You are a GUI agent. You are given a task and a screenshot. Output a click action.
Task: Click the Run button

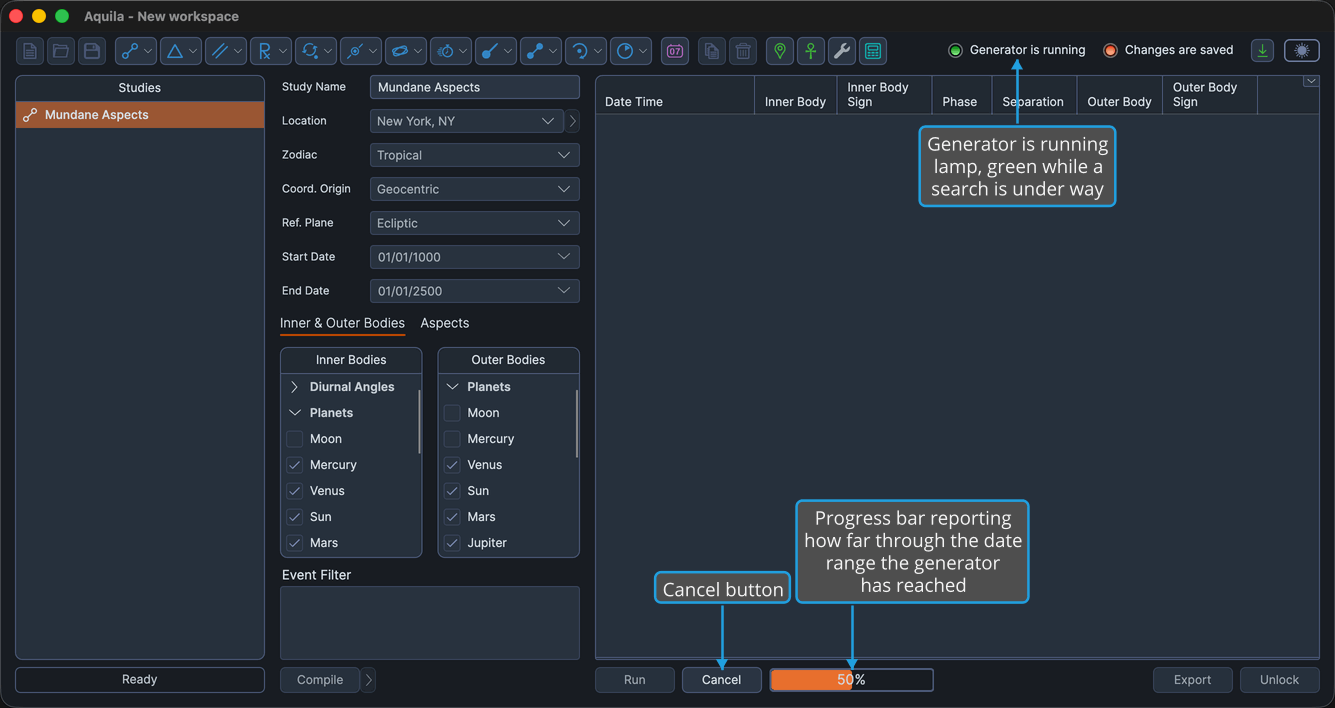635,680
